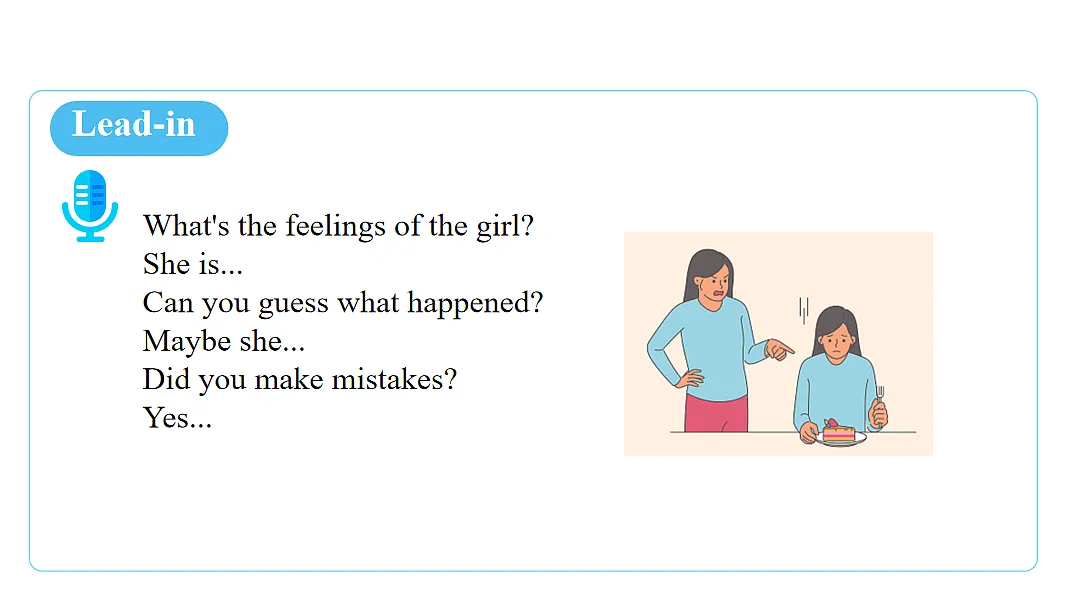Image resolution: width=1066 pixels, height=600 pixels.
Task: Click the cake slice on the plate
Action: pyautogui.click(x=838, y=432)
